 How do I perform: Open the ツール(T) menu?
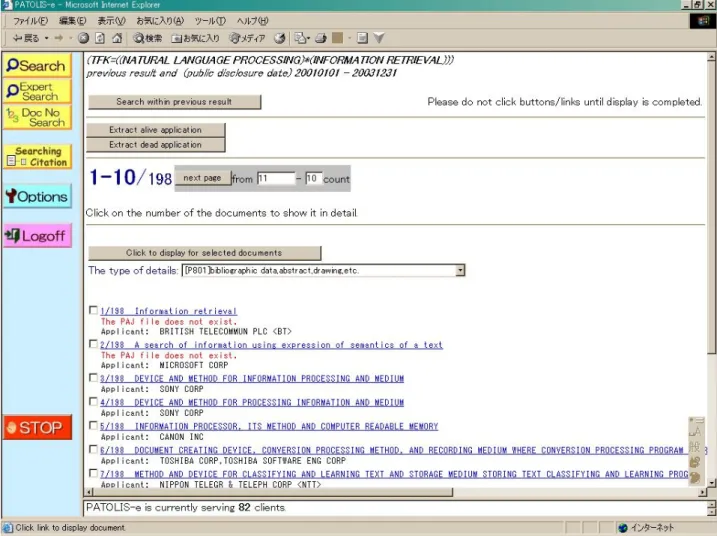click(210, 21)
